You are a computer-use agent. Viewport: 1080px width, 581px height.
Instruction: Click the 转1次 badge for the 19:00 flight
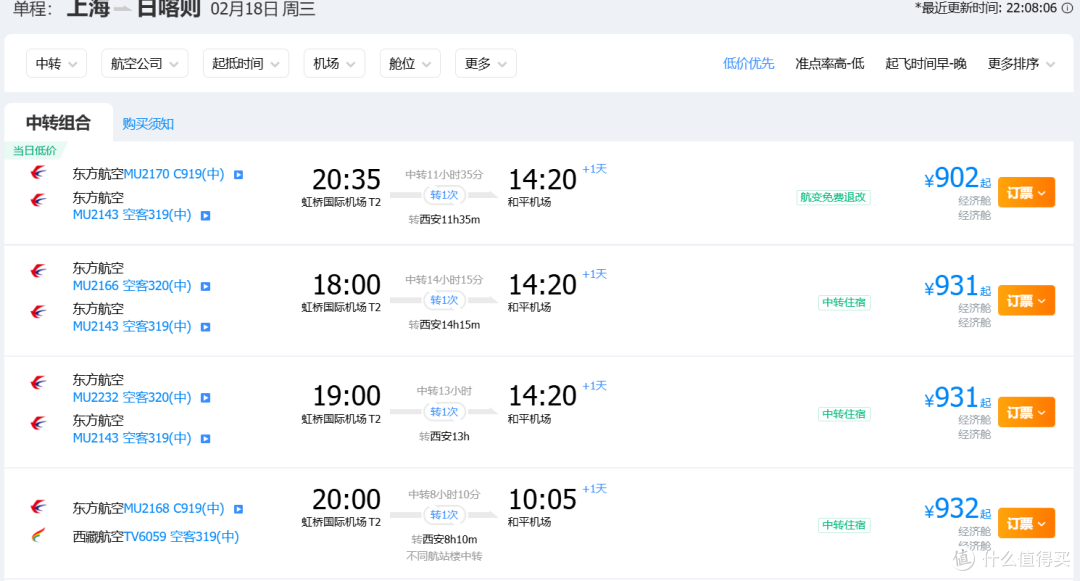444,412
